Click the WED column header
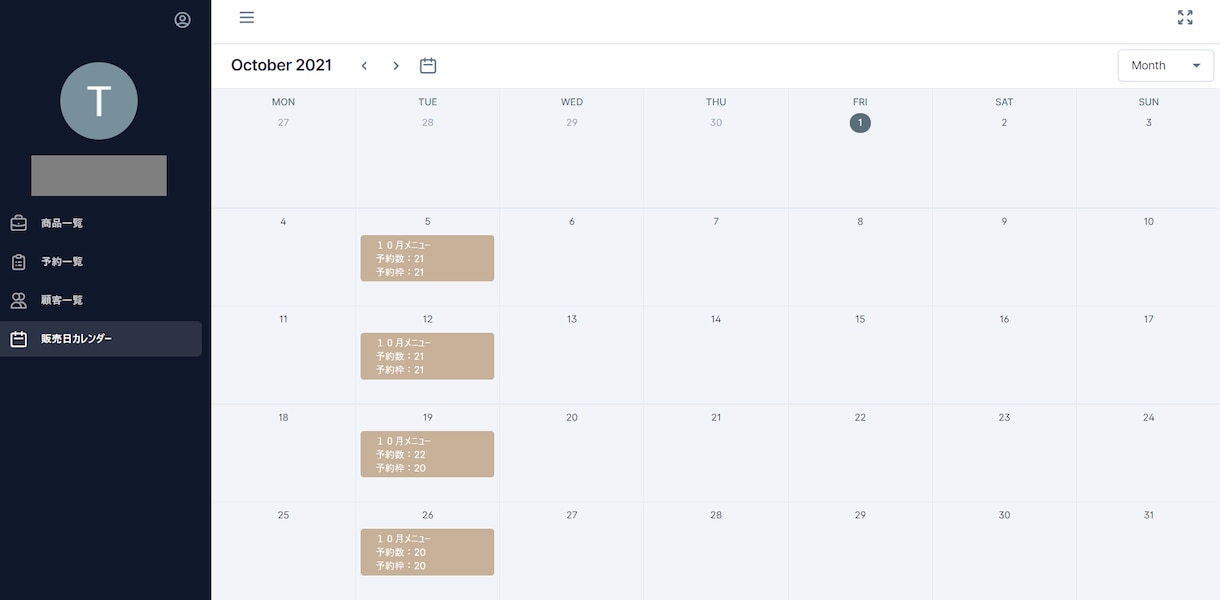The height and width of the screenshot is (600, 1220). pyautogui.click(x=572, y=102)
